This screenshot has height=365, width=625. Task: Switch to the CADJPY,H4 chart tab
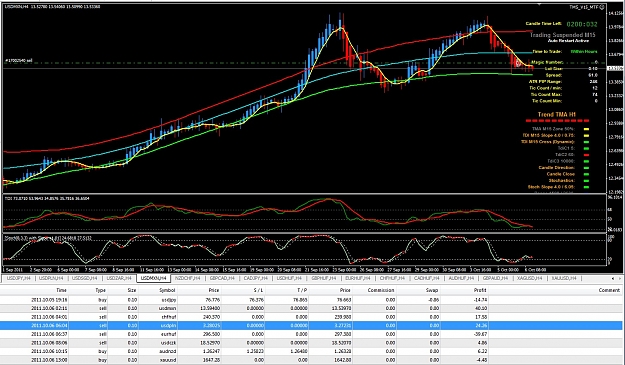tap(256, 278)
